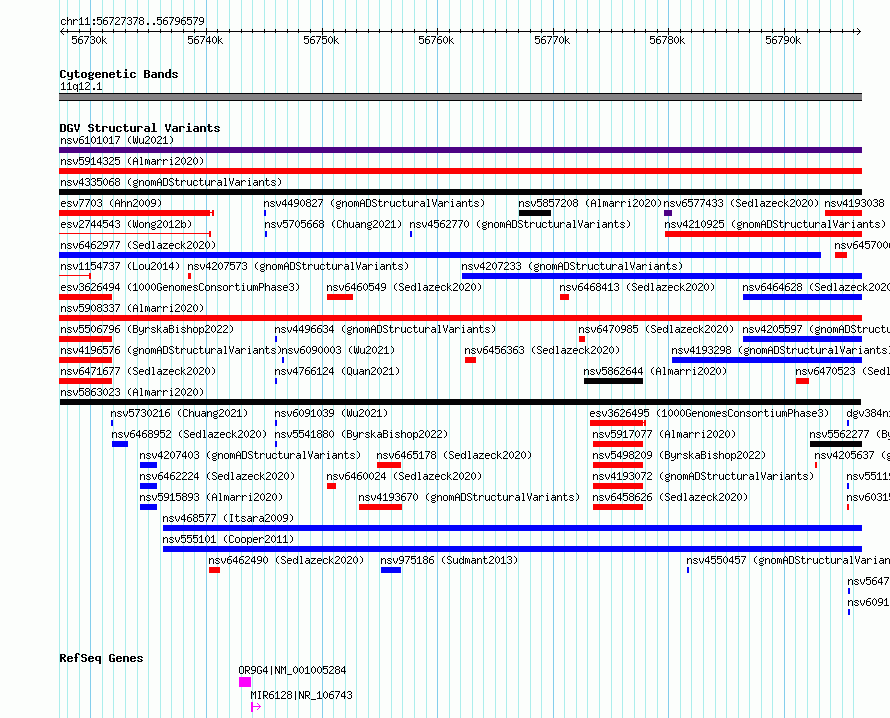Select nsv6460549 (Sedlazeck2020) label
The image size is (890, 718).
click(x=404, y=287)
